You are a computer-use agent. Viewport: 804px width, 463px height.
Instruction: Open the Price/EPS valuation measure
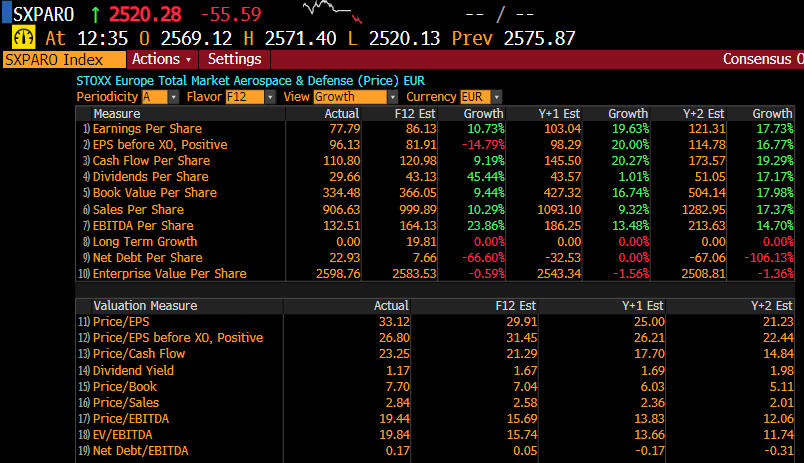point(121,322)
